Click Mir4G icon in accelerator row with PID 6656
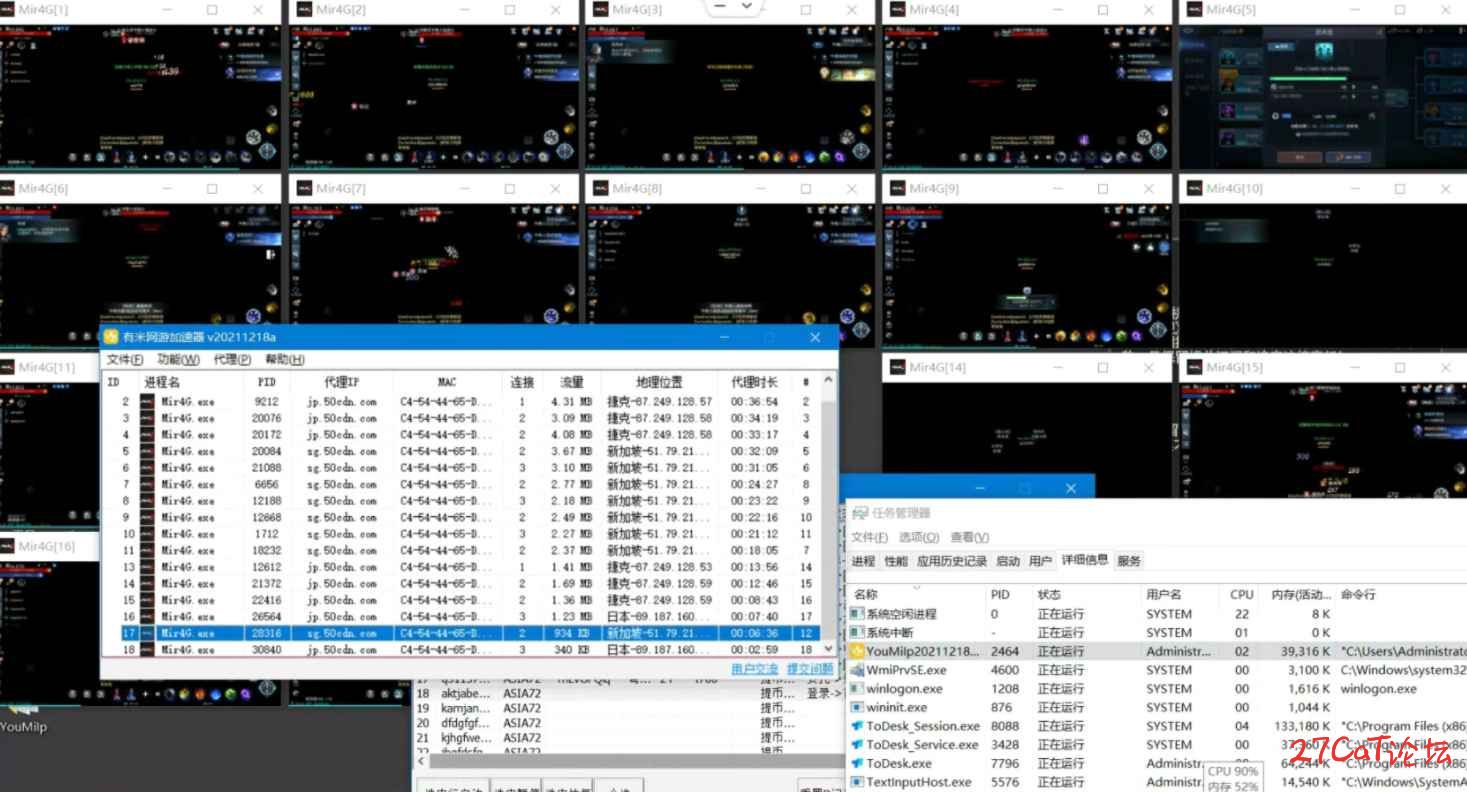The image size is (1467, 792). tap(147, 484)
